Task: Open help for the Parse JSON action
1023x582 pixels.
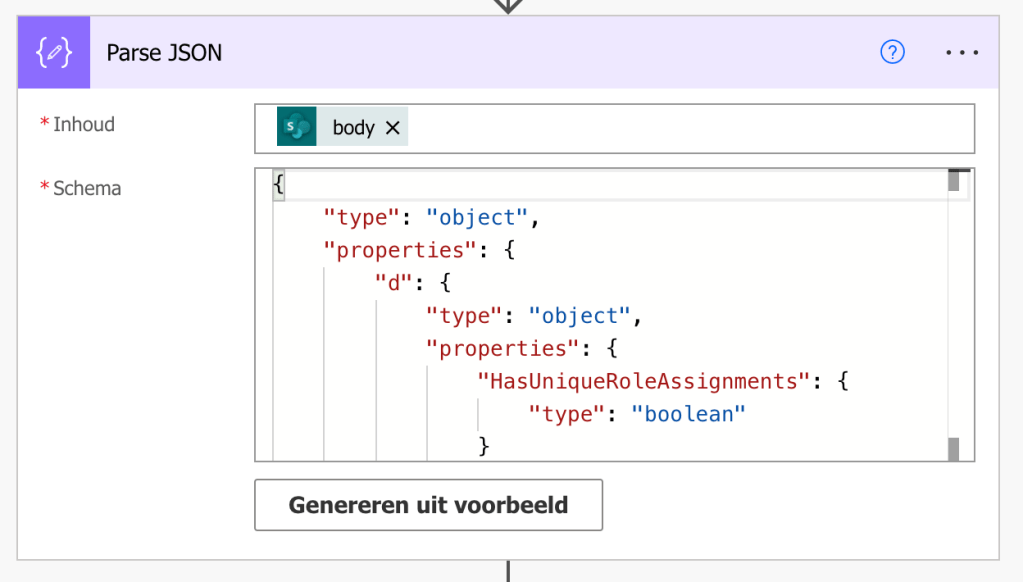Action: point(892,52)
